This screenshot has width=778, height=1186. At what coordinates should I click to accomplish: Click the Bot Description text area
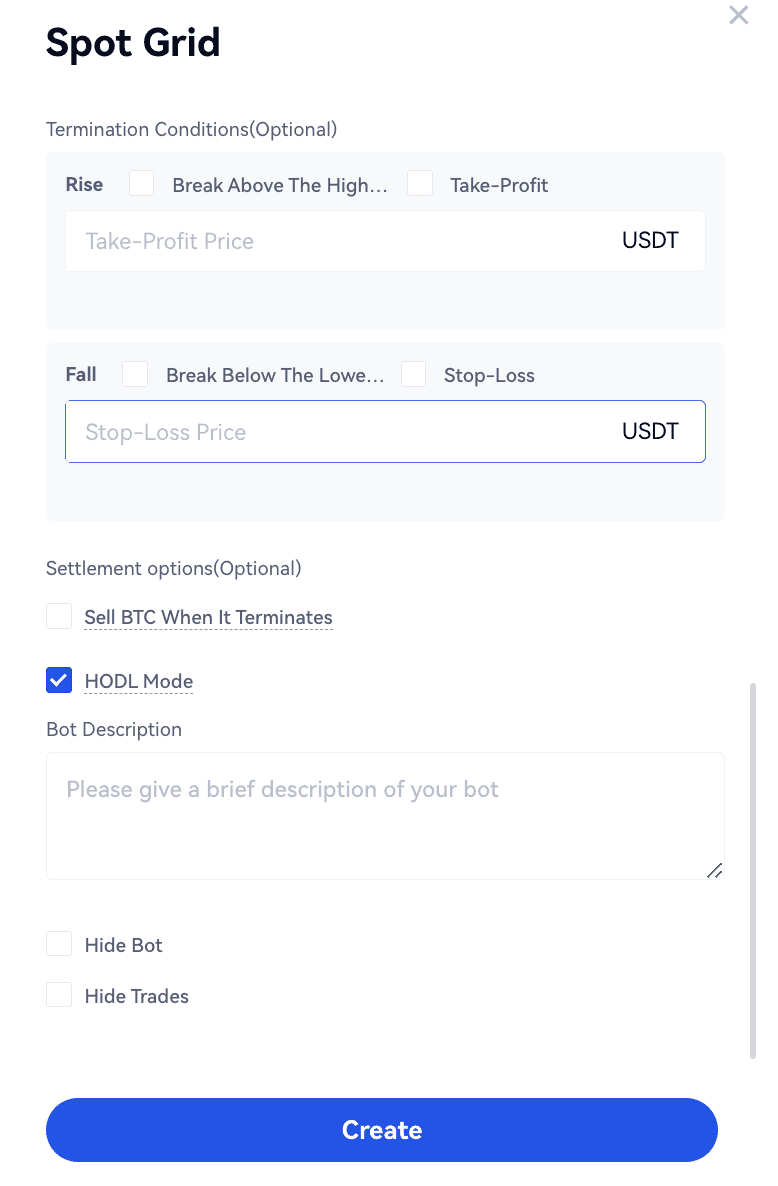[385, 816]
